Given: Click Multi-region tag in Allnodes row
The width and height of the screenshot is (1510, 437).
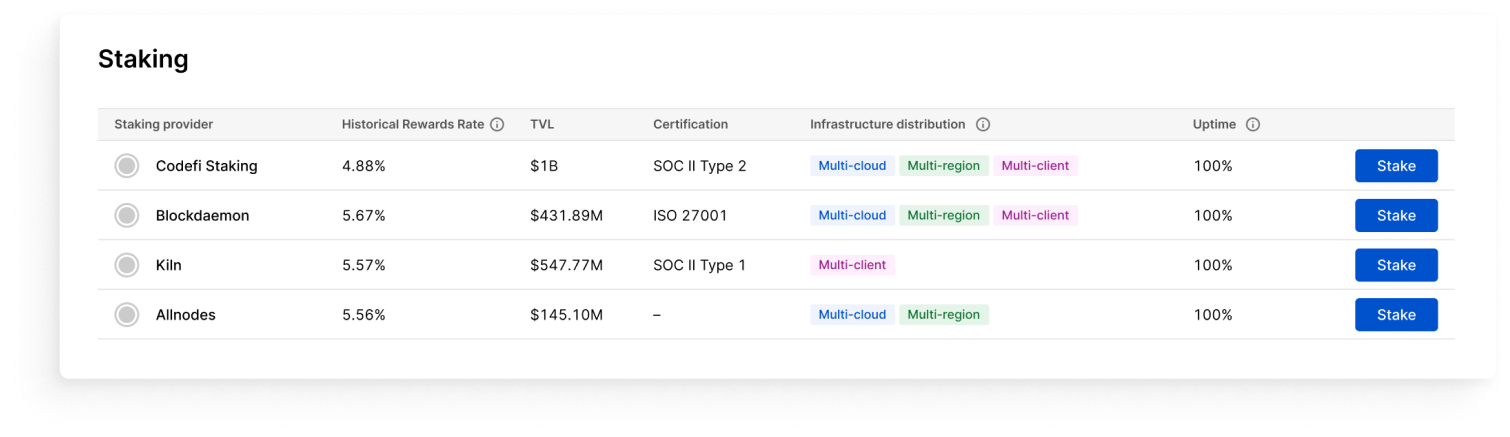Looking at the screenshot, I should (944, 315).
